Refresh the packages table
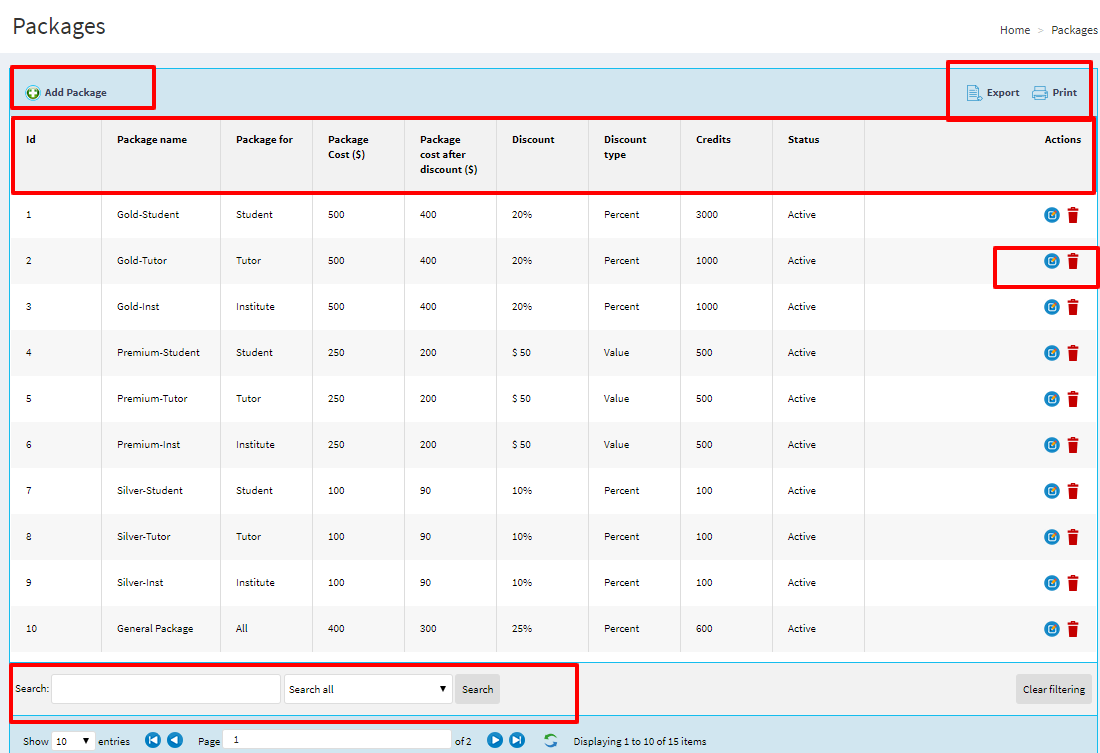1100x753 pixels. [550, 740]
